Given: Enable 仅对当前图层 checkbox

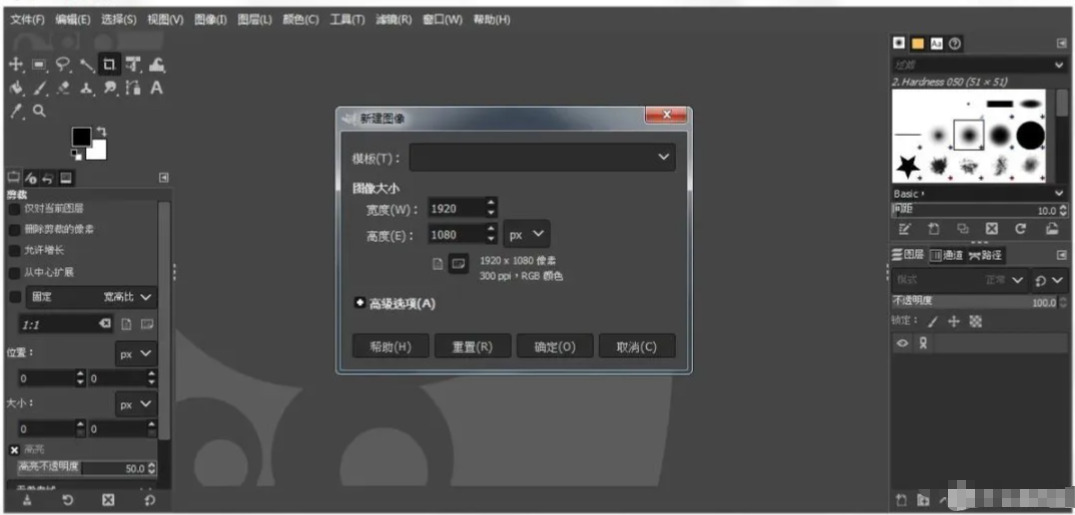Looking at the screenshot, I should point(14,208).
